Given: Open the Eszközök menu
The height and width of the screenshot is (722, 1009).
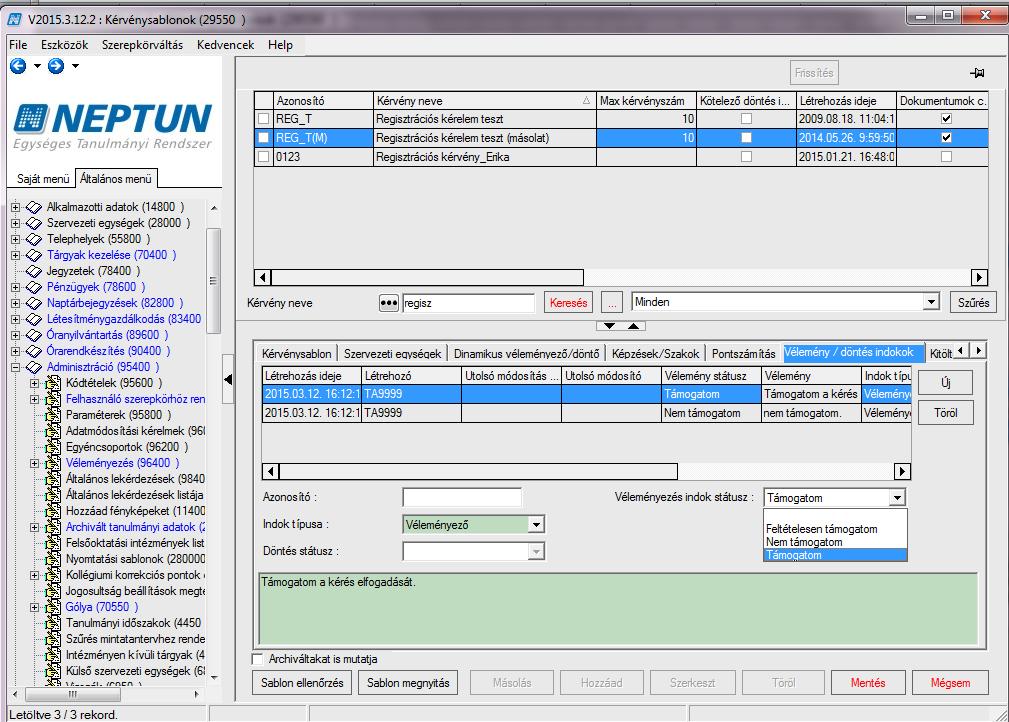Looking at the screenshot, I should pos(64,45).
